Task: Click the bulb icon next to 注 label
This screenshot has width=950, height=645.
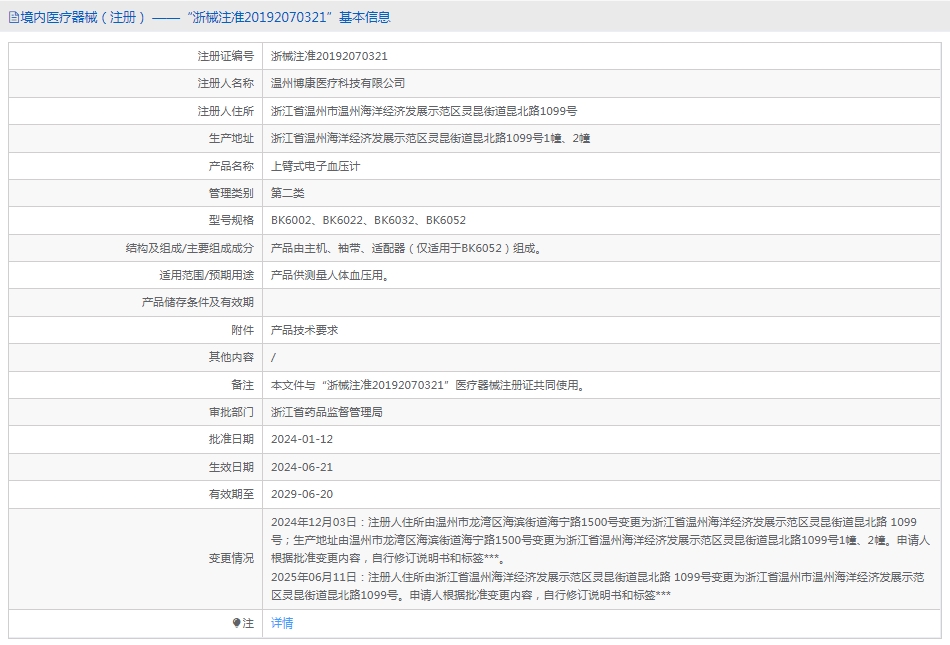Action: 236,623
